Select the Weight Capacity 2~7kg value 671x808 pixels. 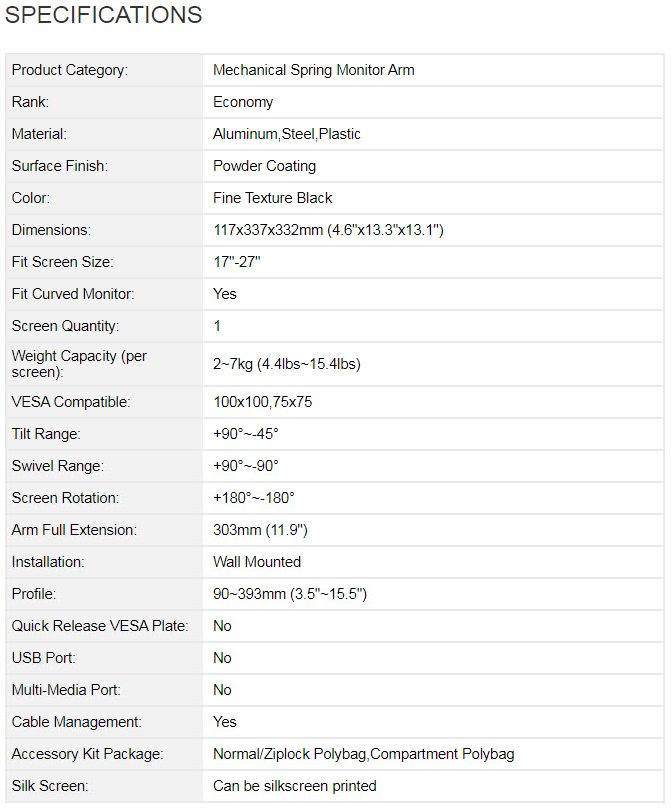(286, 364)
